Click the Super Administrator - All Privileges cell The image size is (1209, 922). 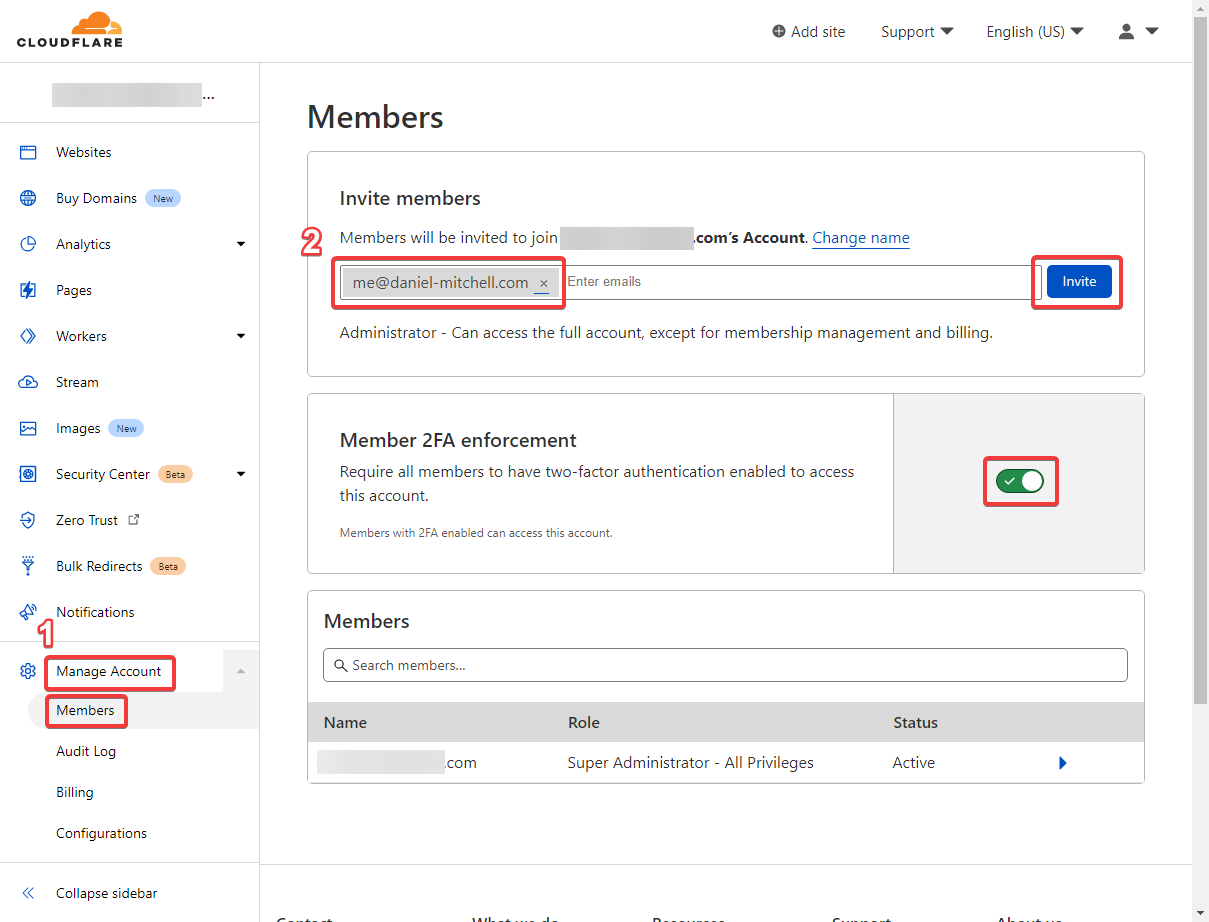690,763
